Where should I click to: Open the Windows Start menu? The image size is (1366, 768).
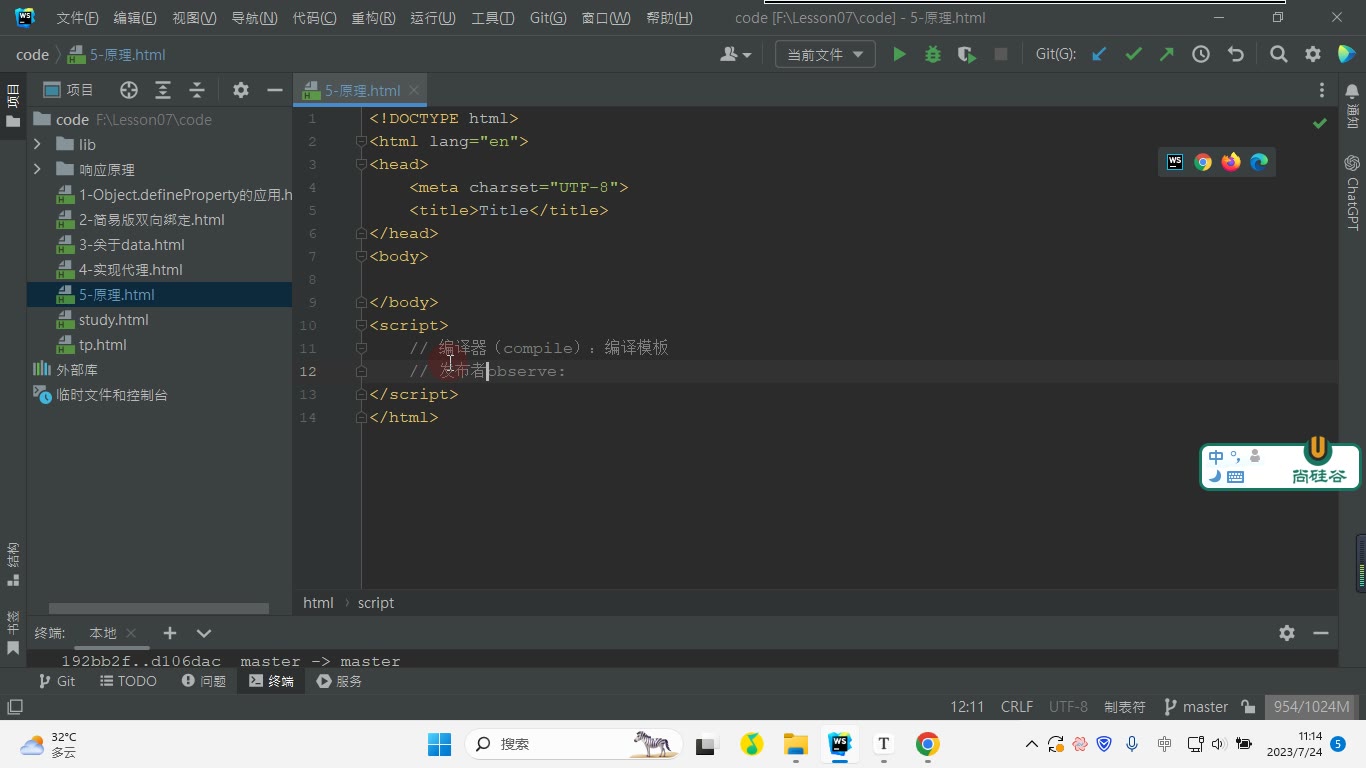(x=439, y=744)
